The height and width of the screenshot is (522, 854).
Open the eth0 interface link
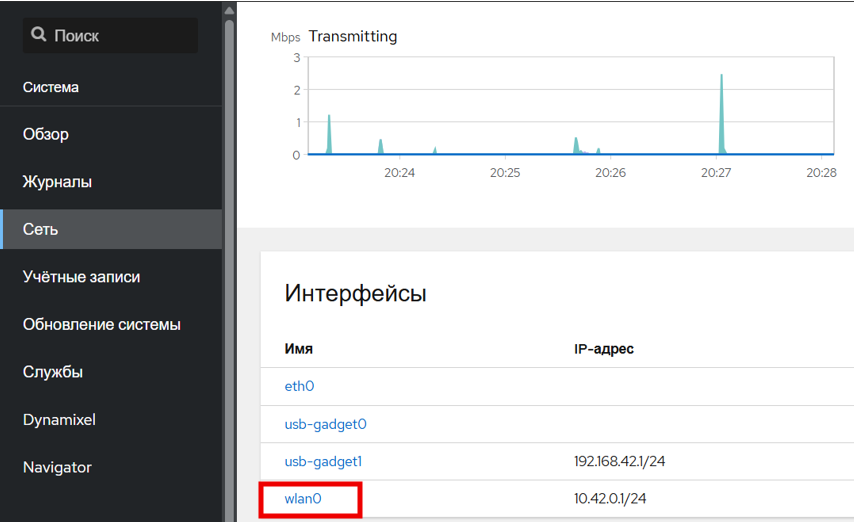pyautogui.click(x=299, y=386)
